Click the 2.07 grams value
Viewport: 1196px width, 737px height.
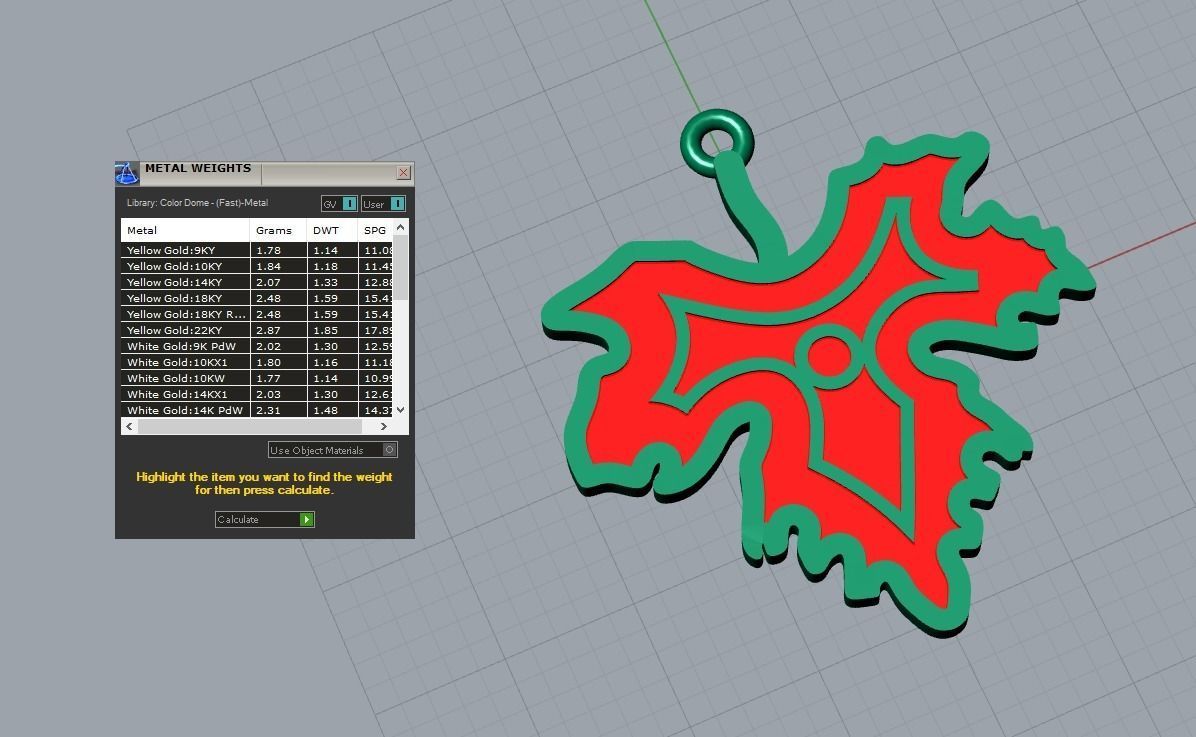click(x=268, y=282)
